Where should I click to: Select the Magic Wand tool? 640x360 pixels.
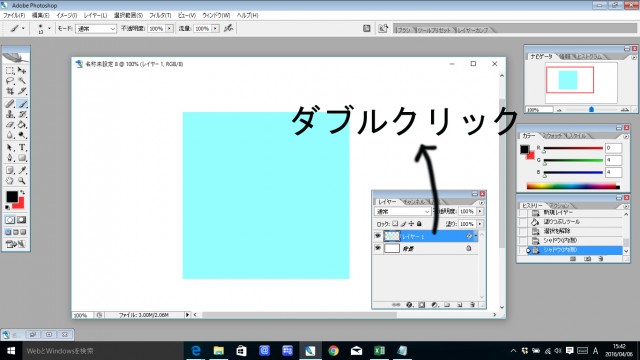point(22,81)
